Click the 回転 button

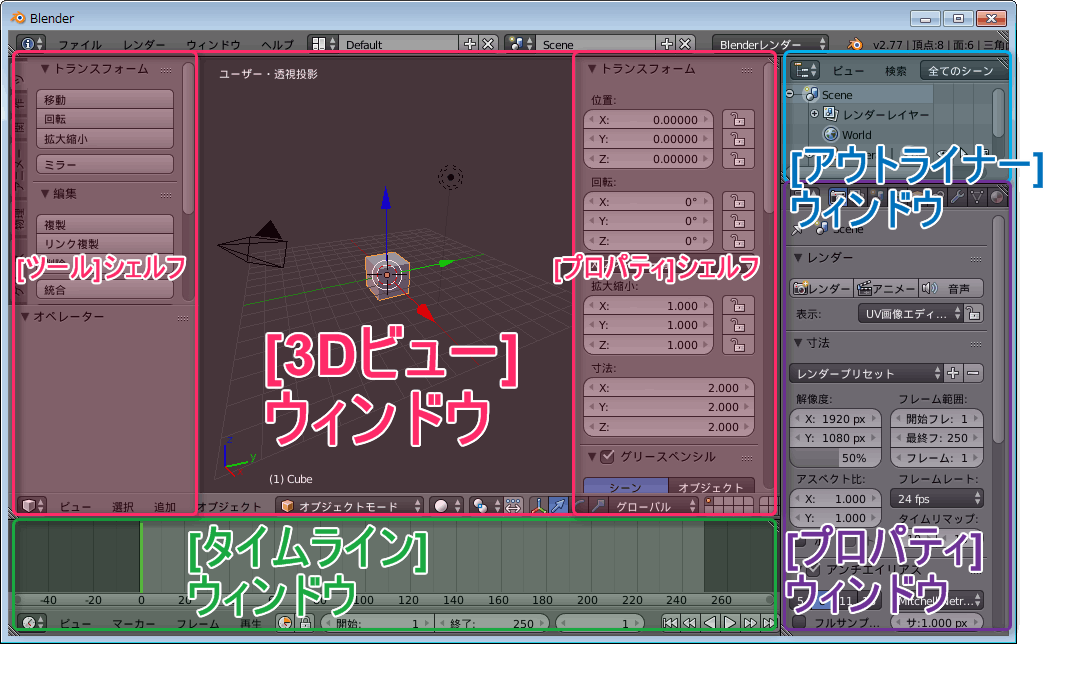(105, 119)
